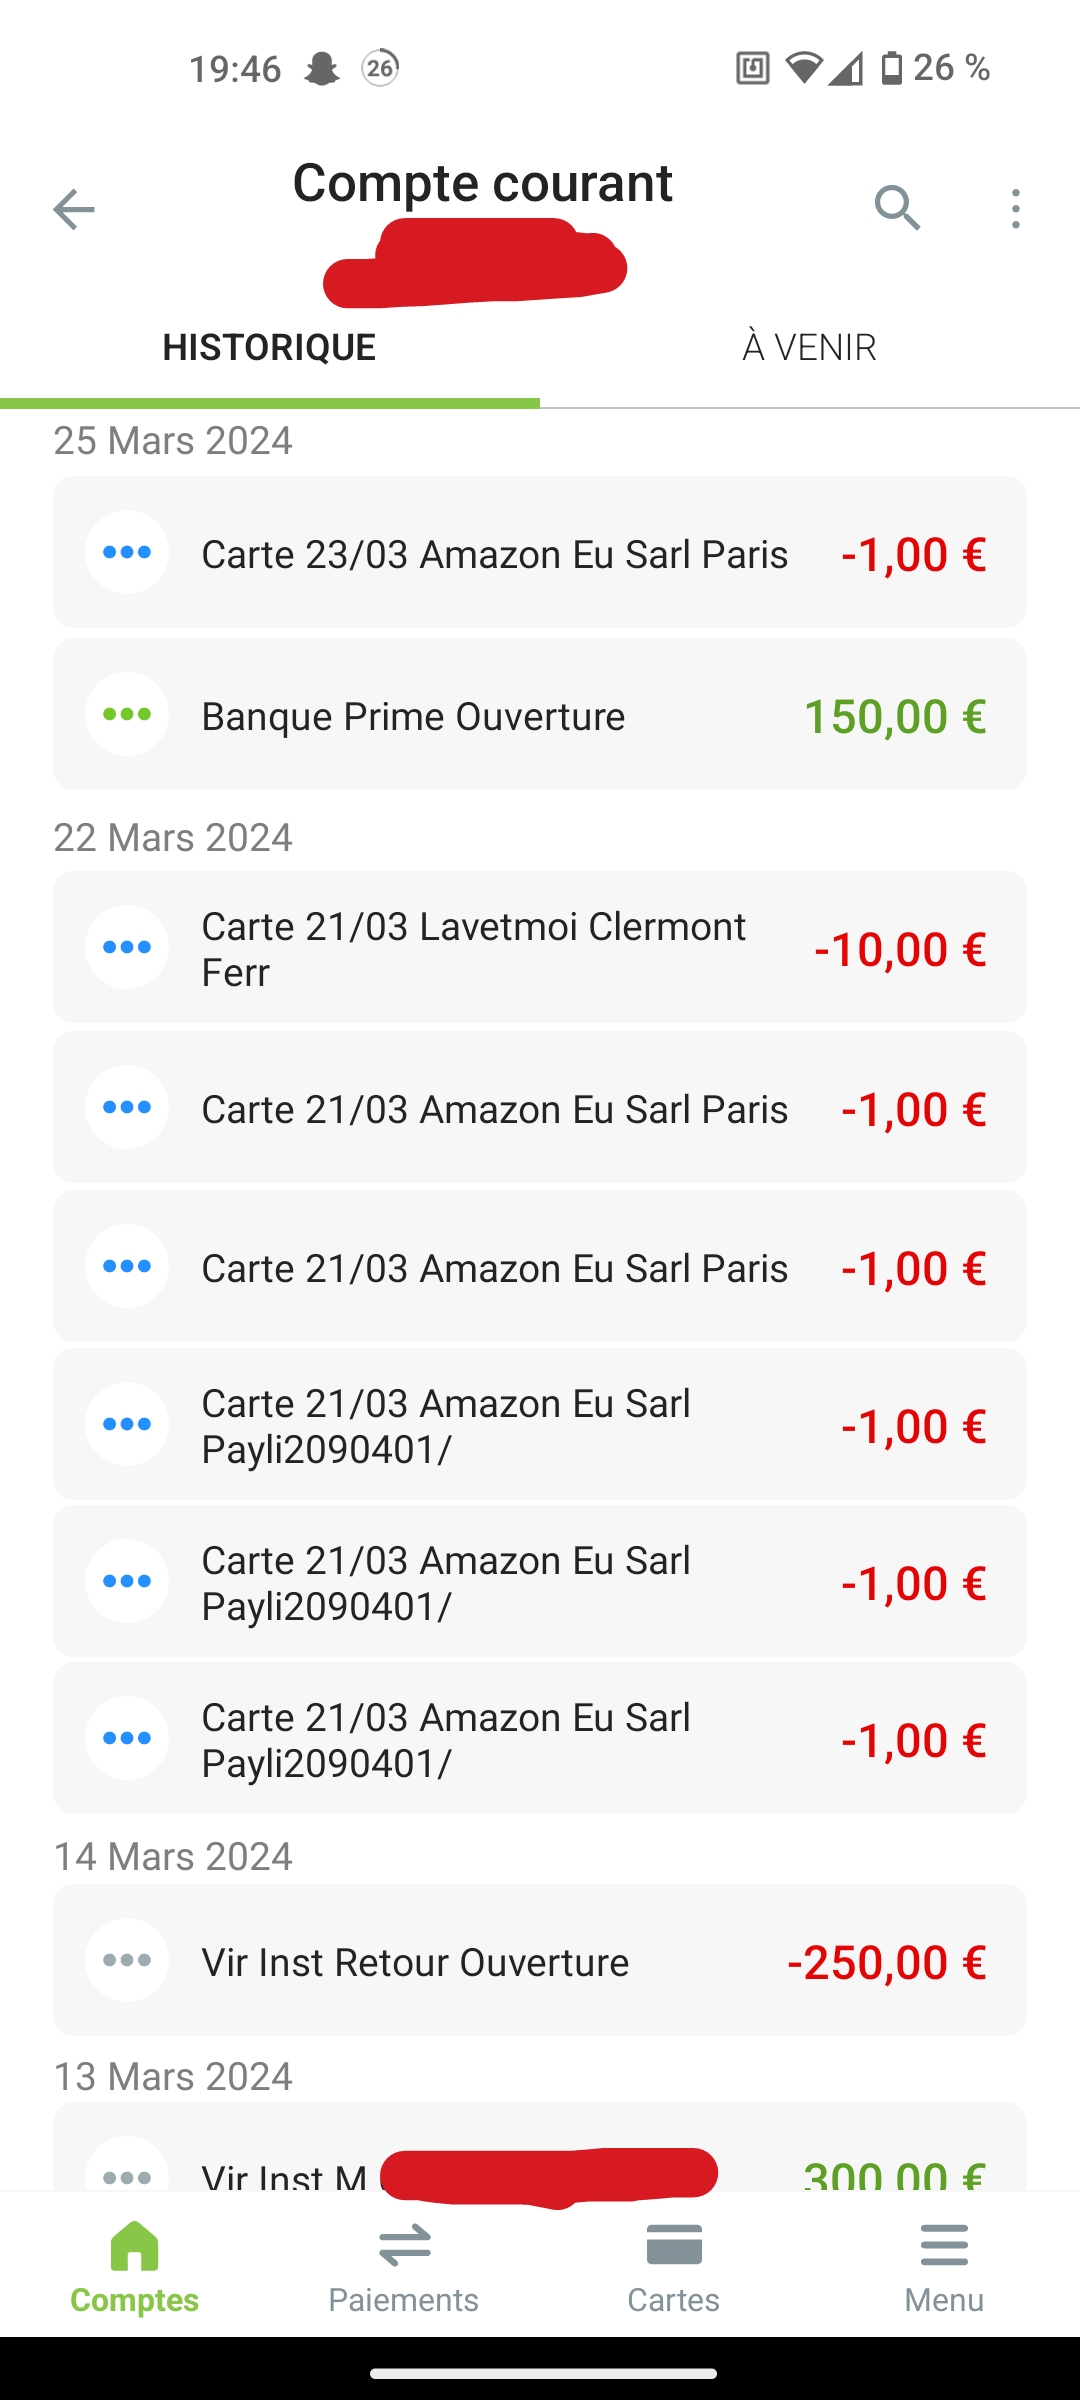Tap the back arrow icon
1080x2400 pixels.
click(x=73, y=209)
